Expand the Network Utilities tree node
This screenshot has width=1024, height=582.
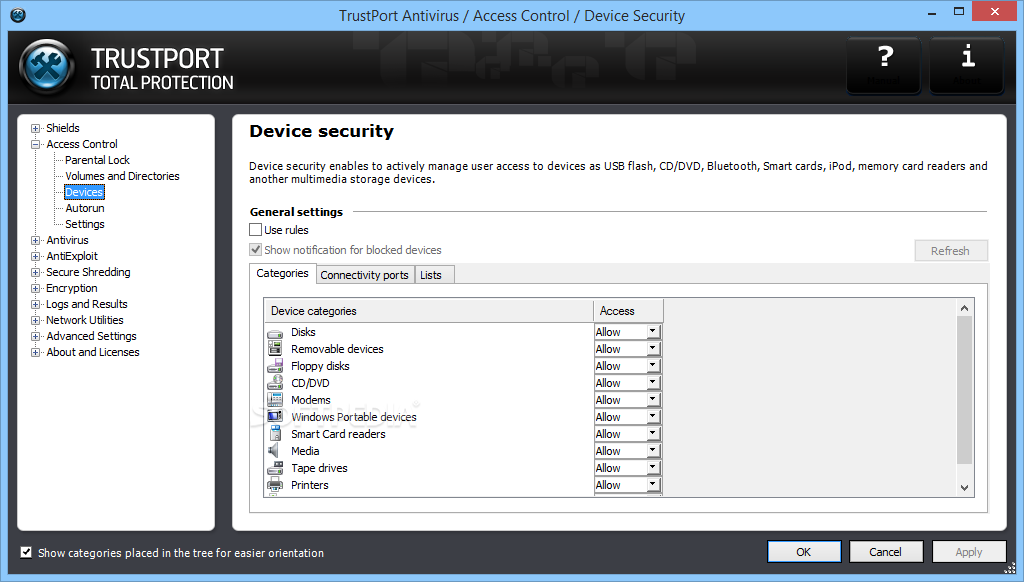click(x=35, y=321)
